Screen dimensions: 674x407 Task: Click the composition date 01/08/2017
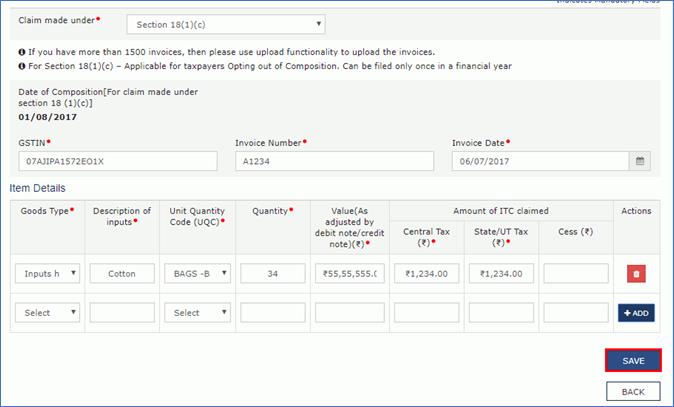47,117
